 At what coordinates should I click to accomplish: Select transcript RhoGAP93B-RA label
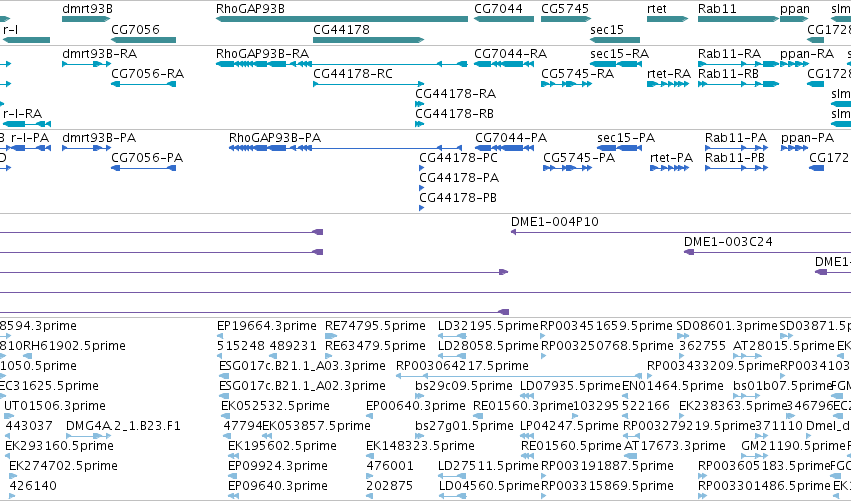coord(262,54)
